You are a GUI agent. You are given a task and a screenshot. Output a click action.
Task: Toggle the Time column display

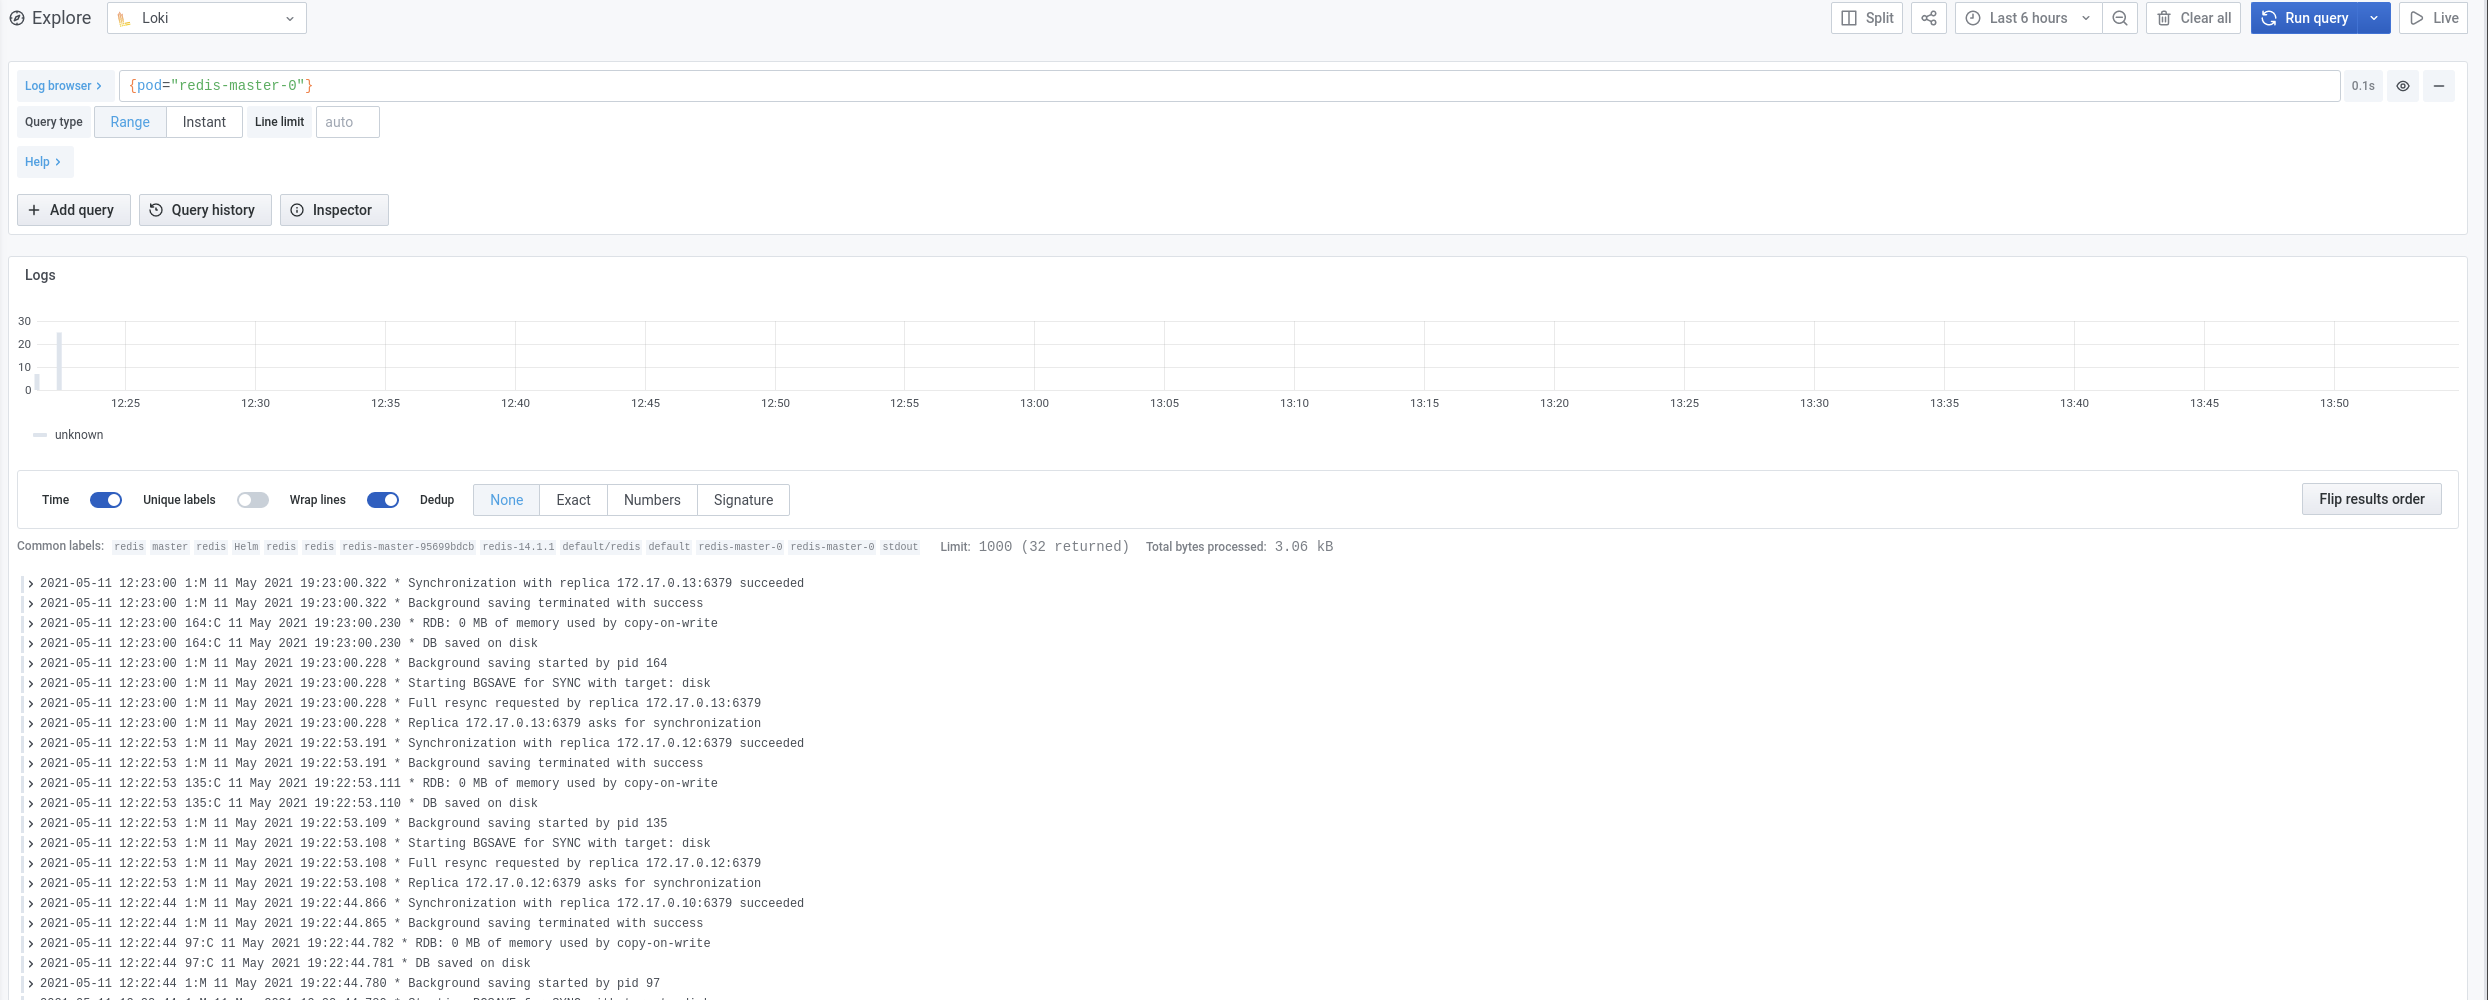click(x=106, y=499)
